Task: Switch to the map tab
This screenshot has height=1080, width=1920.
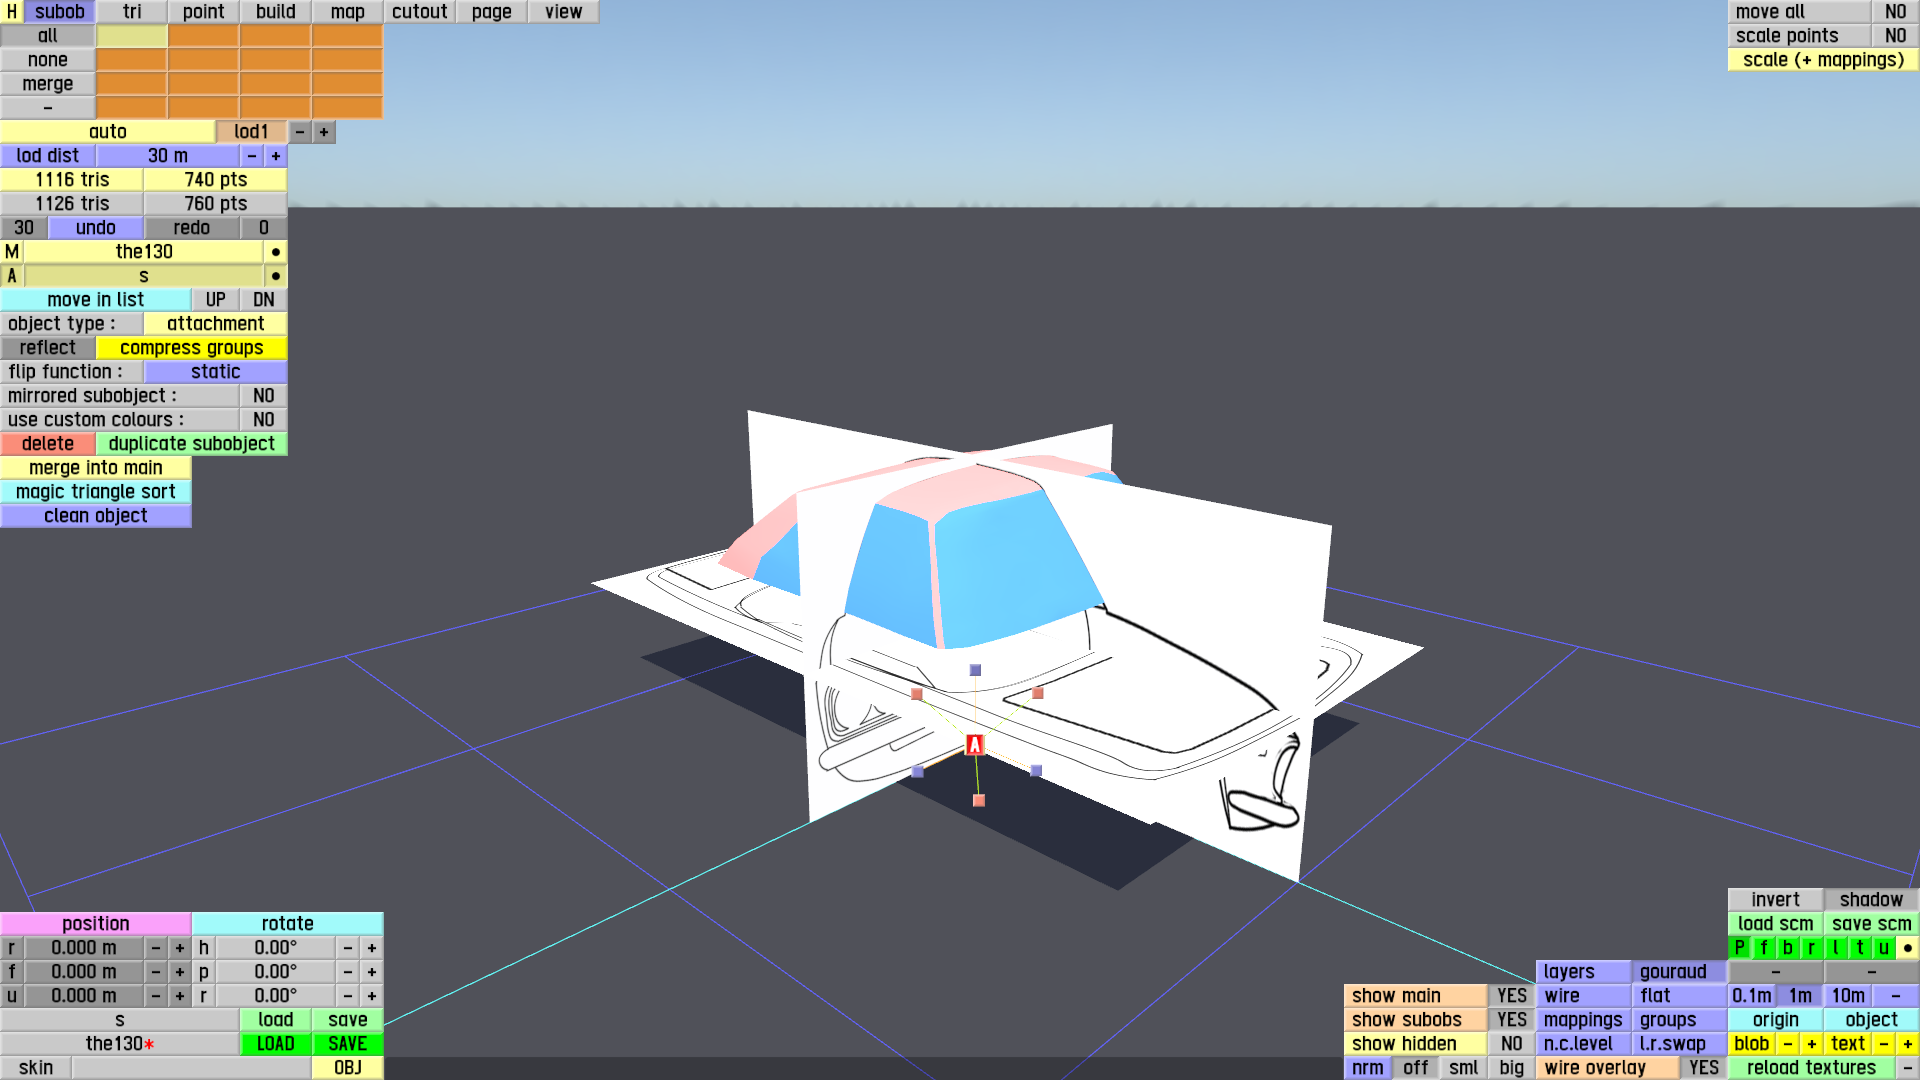Action: [347, 12]
